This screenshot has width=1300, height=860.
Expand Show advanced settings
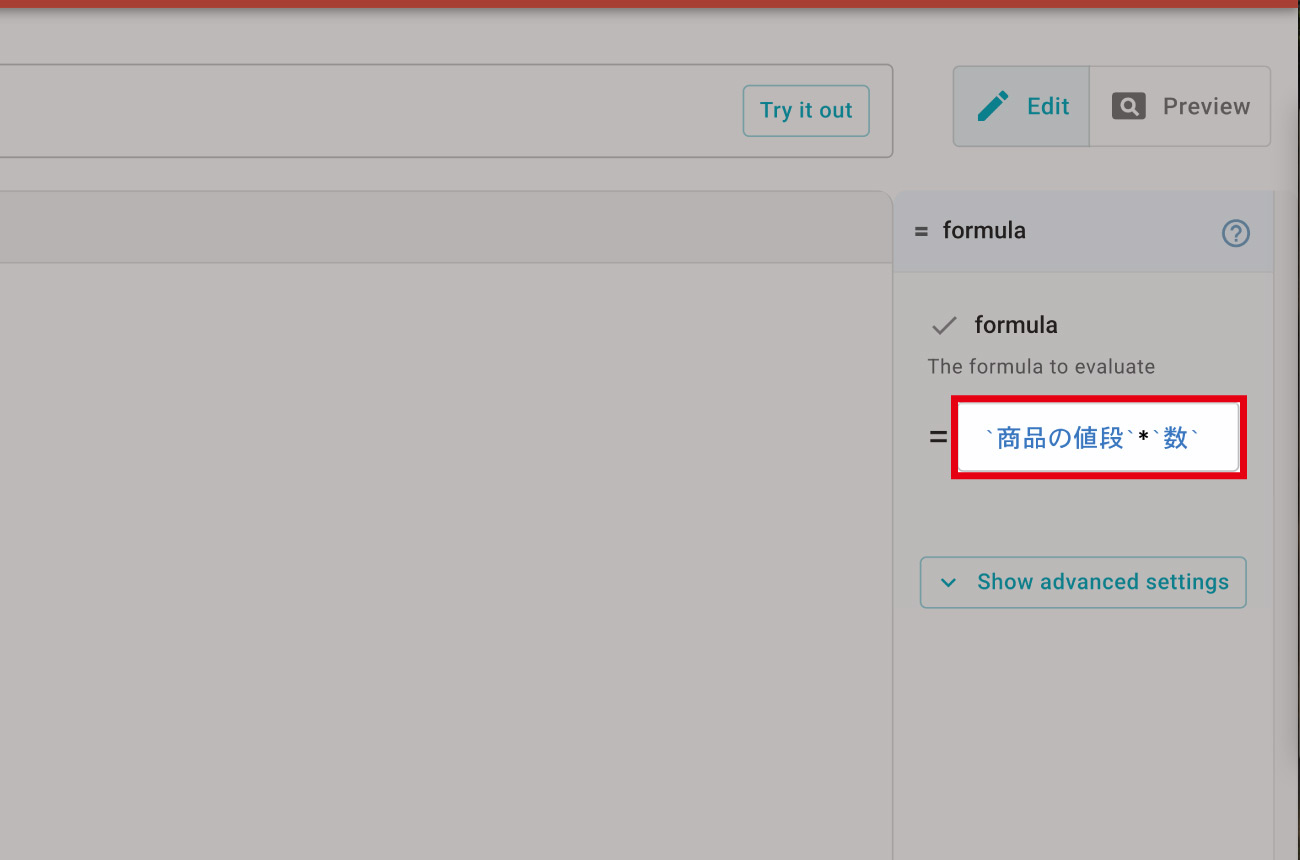tap(1083, 582)
